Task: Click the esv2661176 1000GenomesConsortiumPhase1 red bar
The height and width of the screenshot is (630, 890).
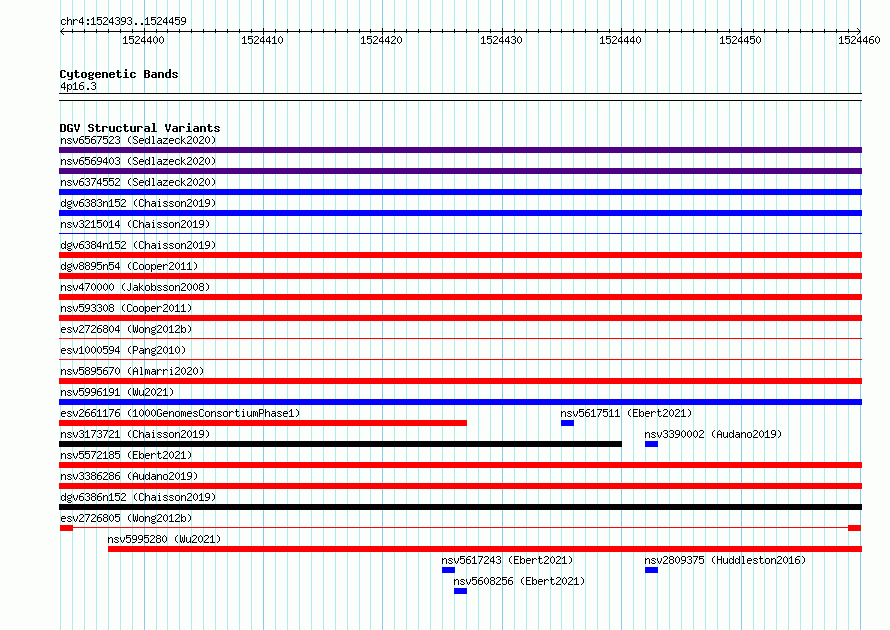Action: coord(263,423)
